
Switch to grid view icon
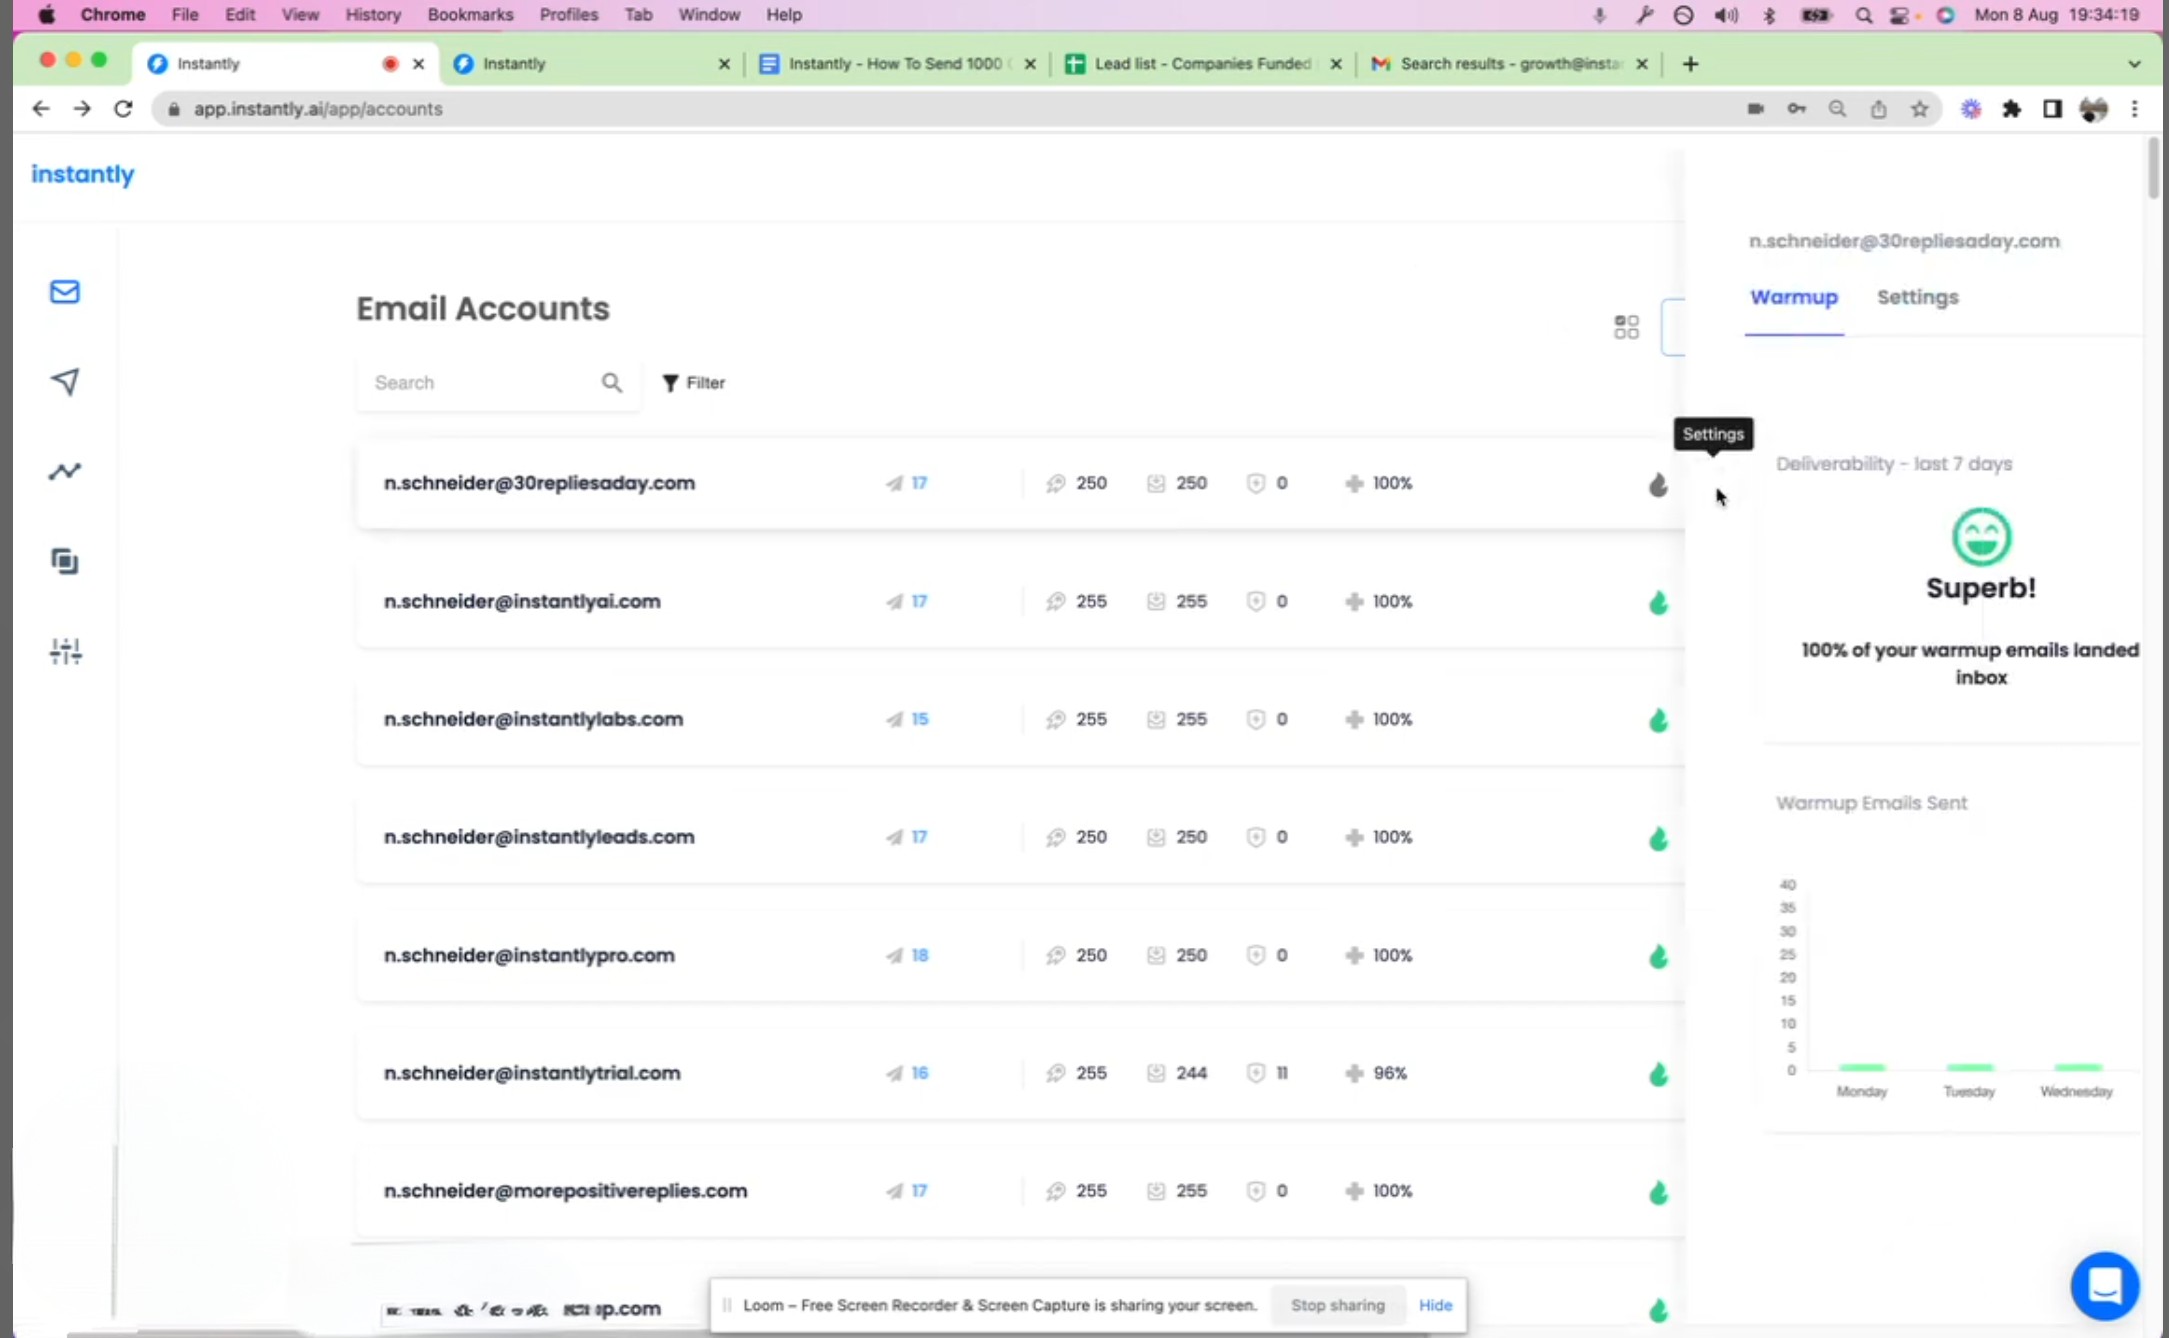pyautogui.click(x=1626, y=327)
